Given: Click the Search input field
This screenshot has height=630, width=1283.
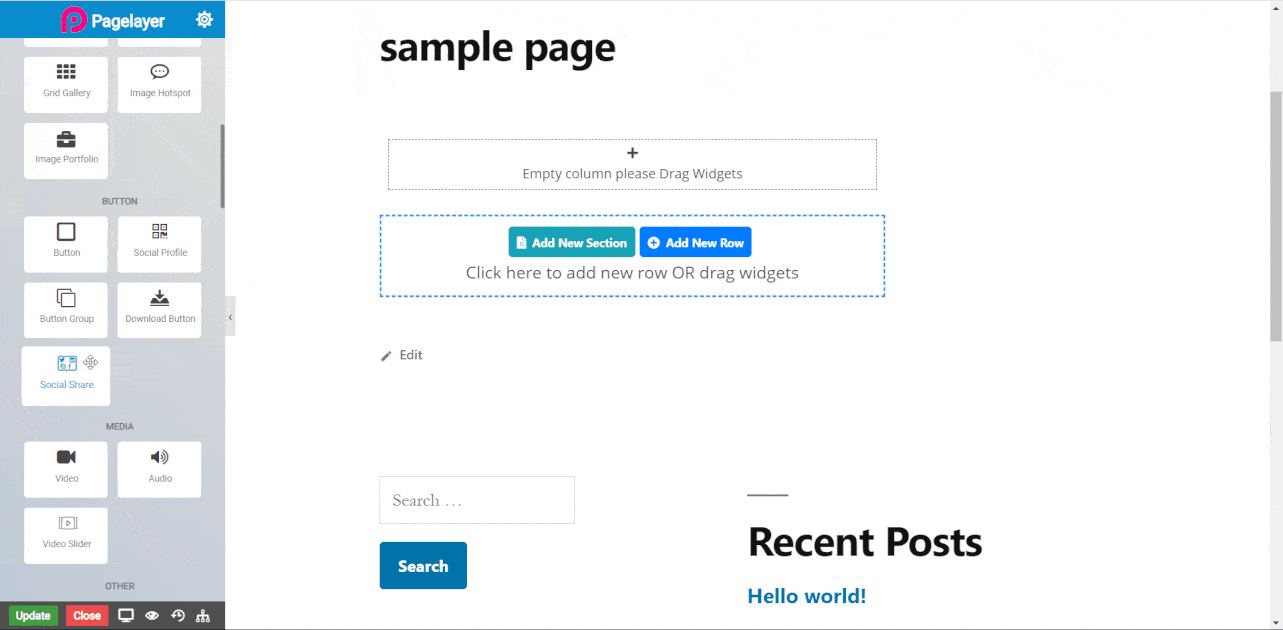Looking at the screenshot, I should [x=476, y=500].
